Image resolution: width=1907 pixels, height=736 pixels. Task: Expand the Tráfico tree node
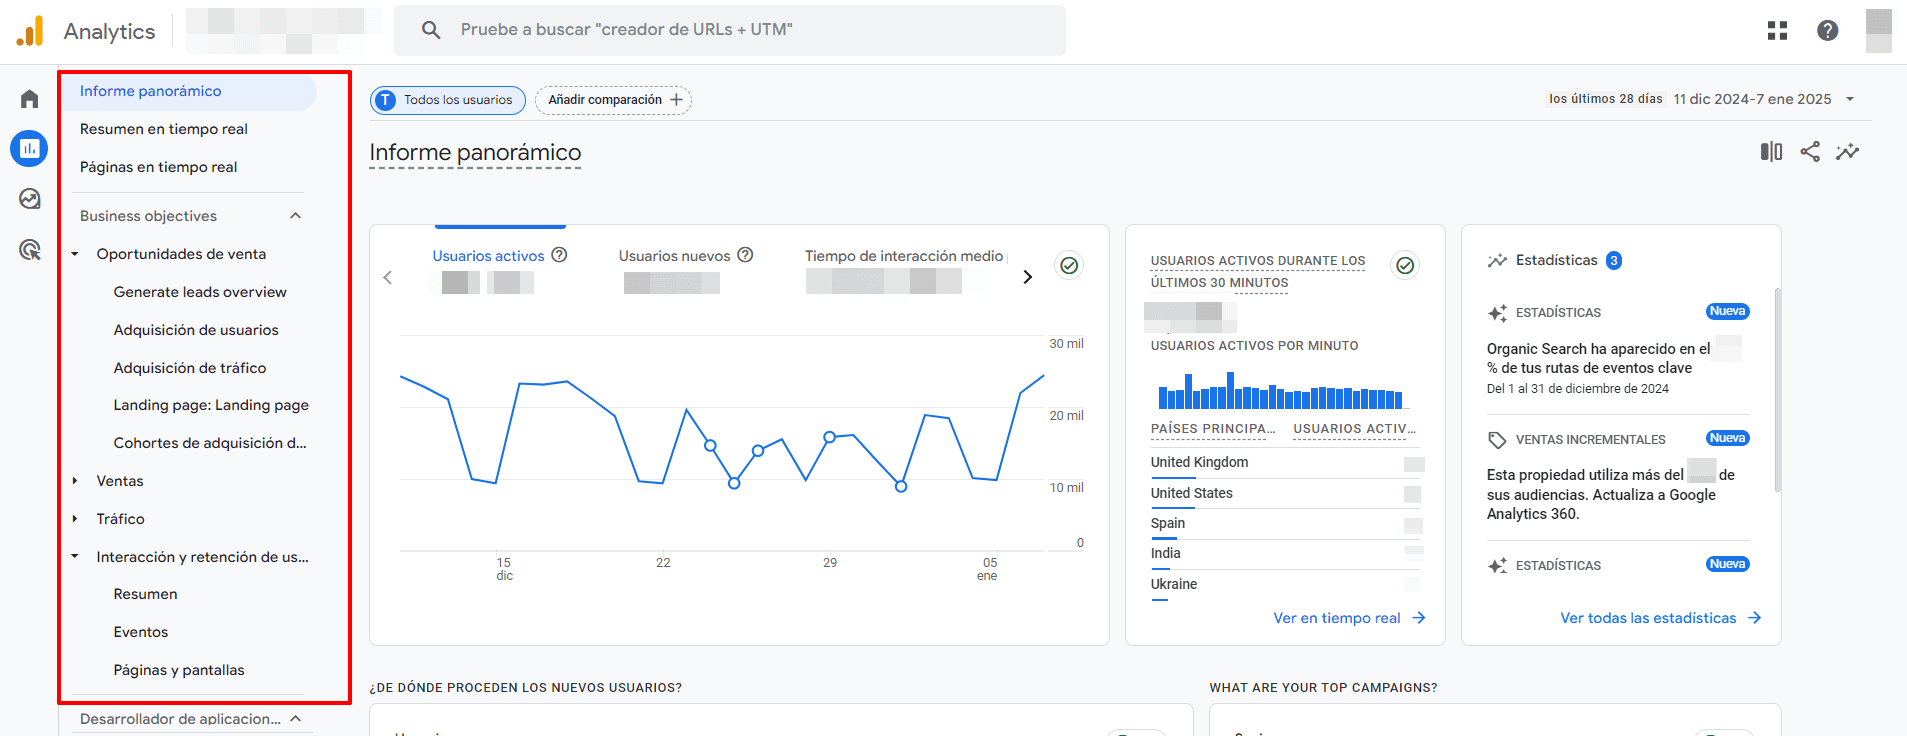pos(75,519)
